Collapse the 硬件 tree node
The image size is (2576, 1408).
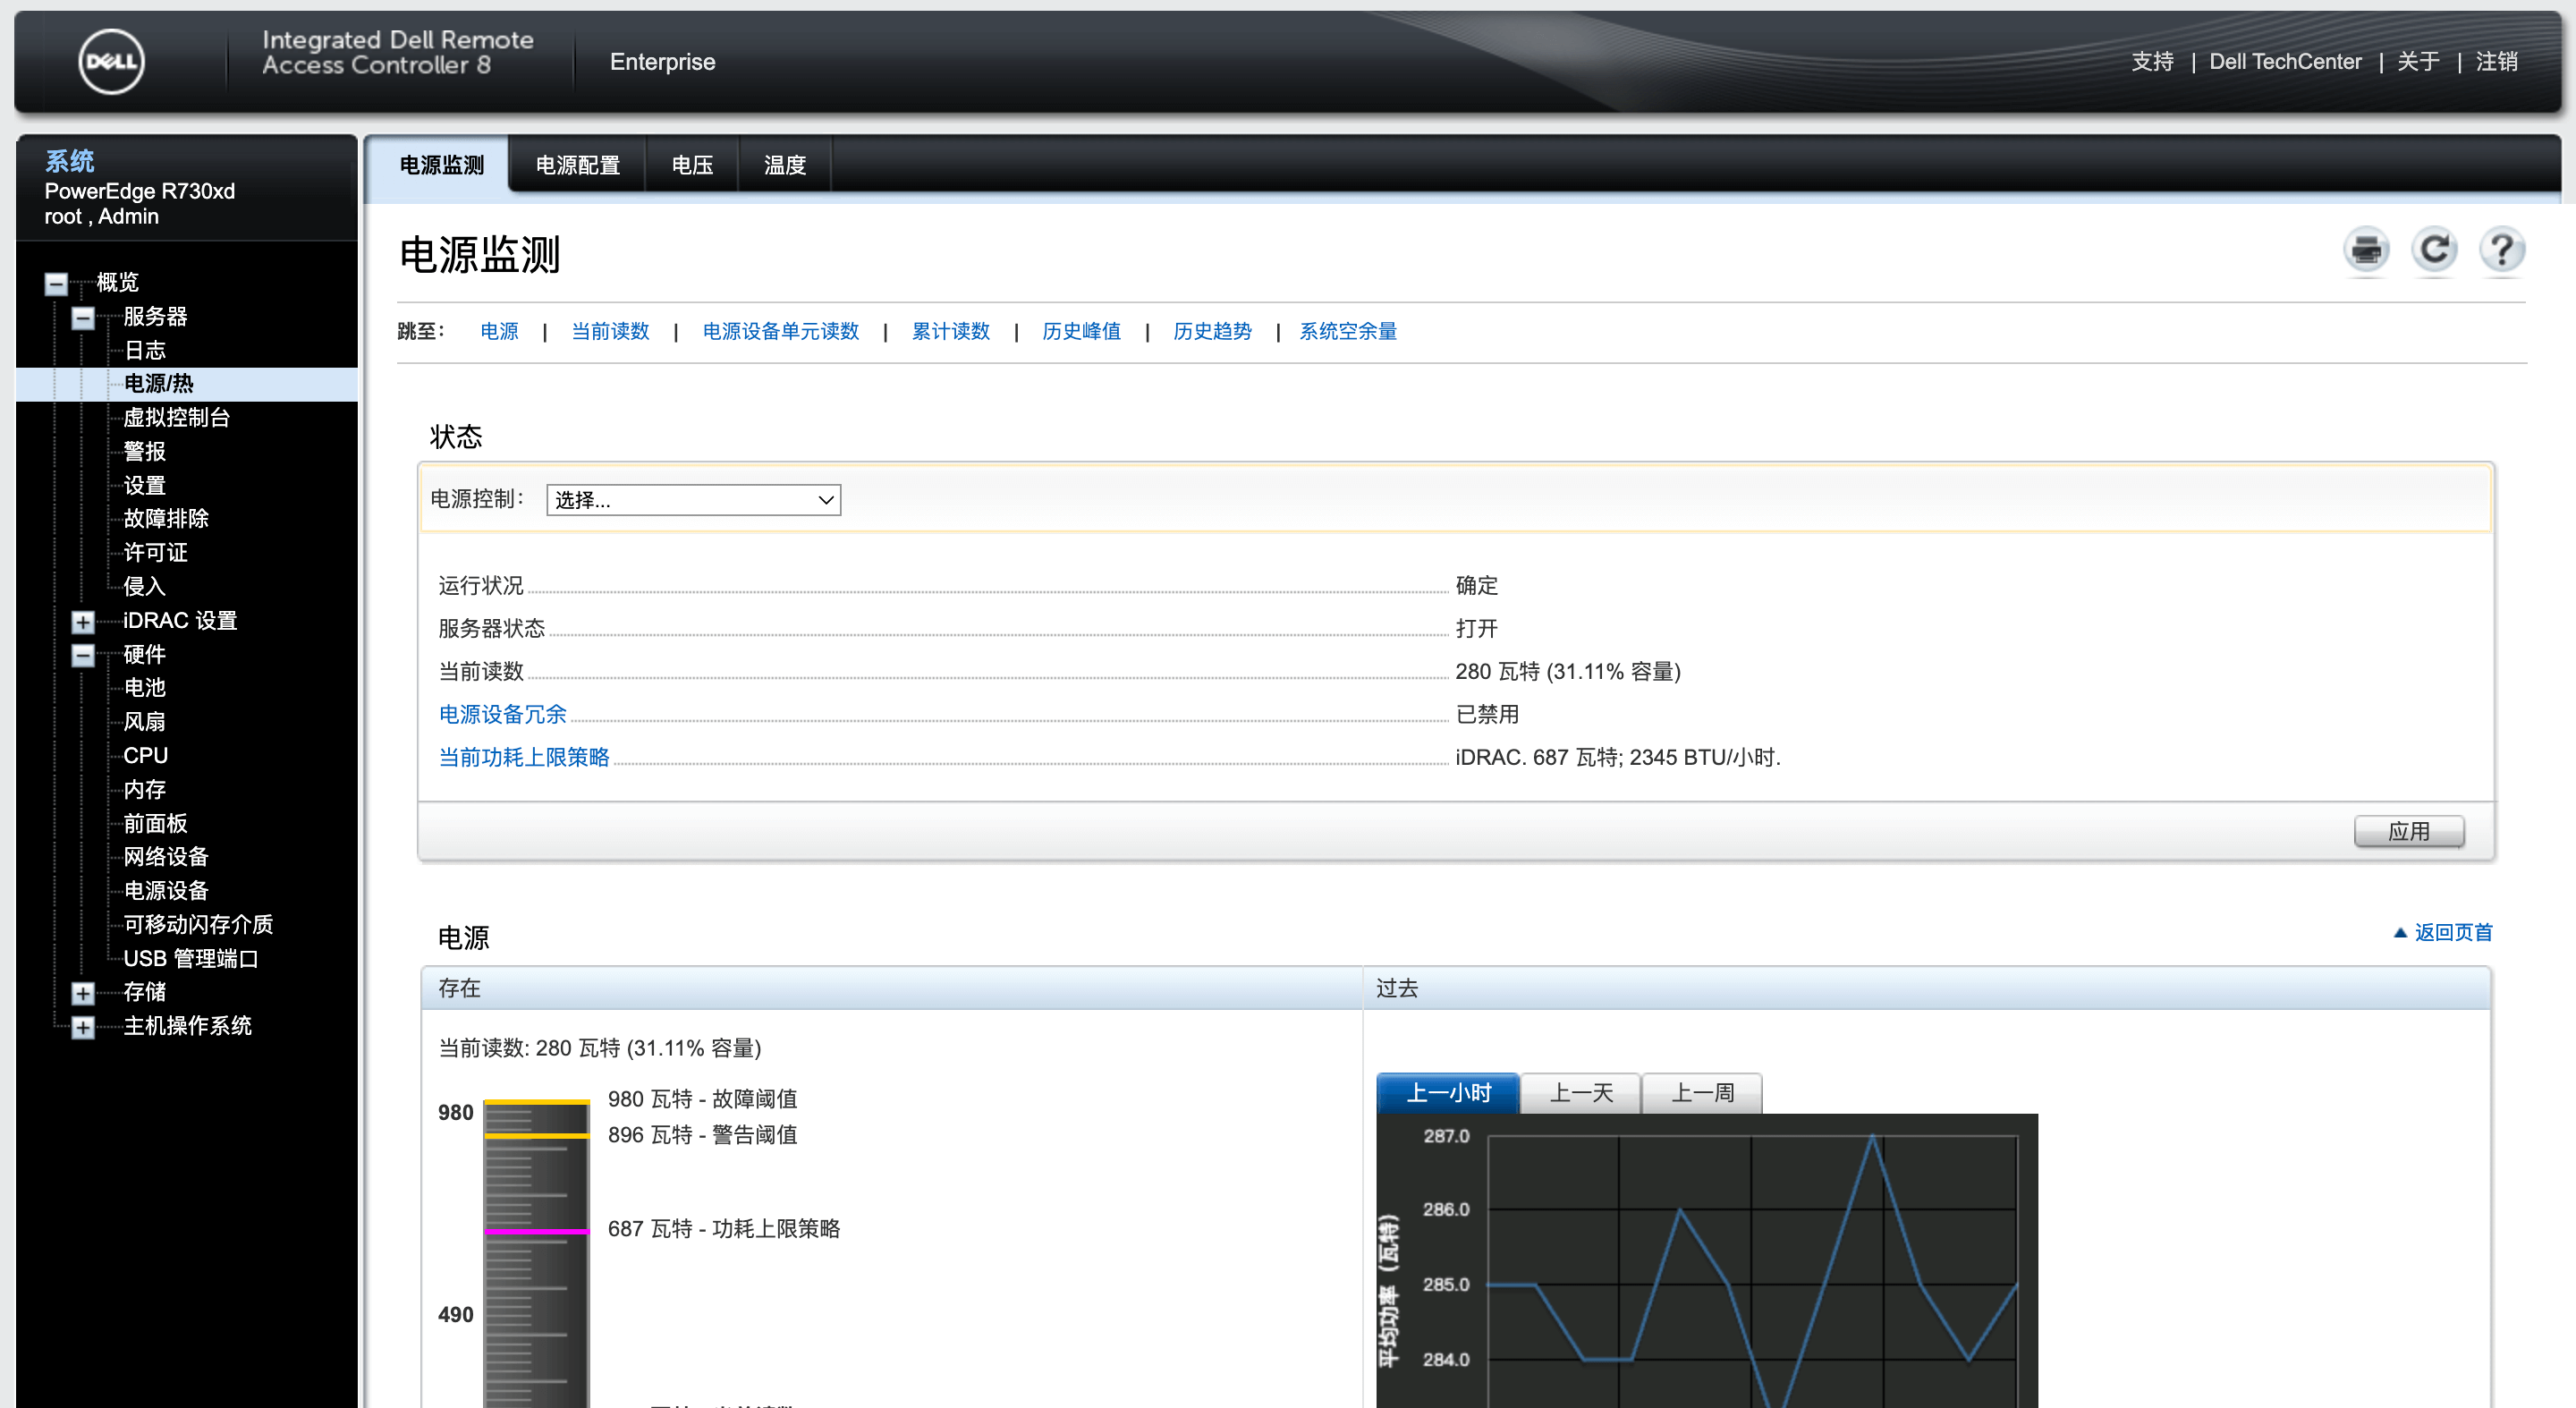(x=83, y=656)
